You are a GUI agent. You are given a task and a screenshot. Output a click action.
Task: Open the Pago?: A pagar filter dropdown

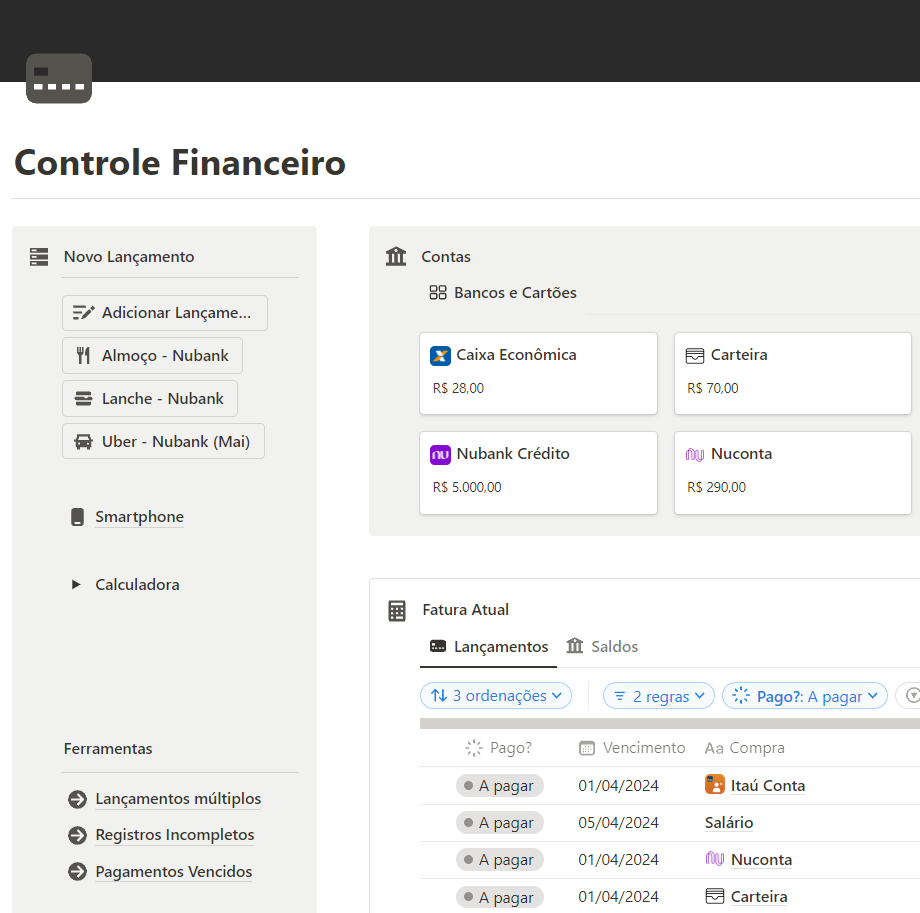[x=804, y=696]
